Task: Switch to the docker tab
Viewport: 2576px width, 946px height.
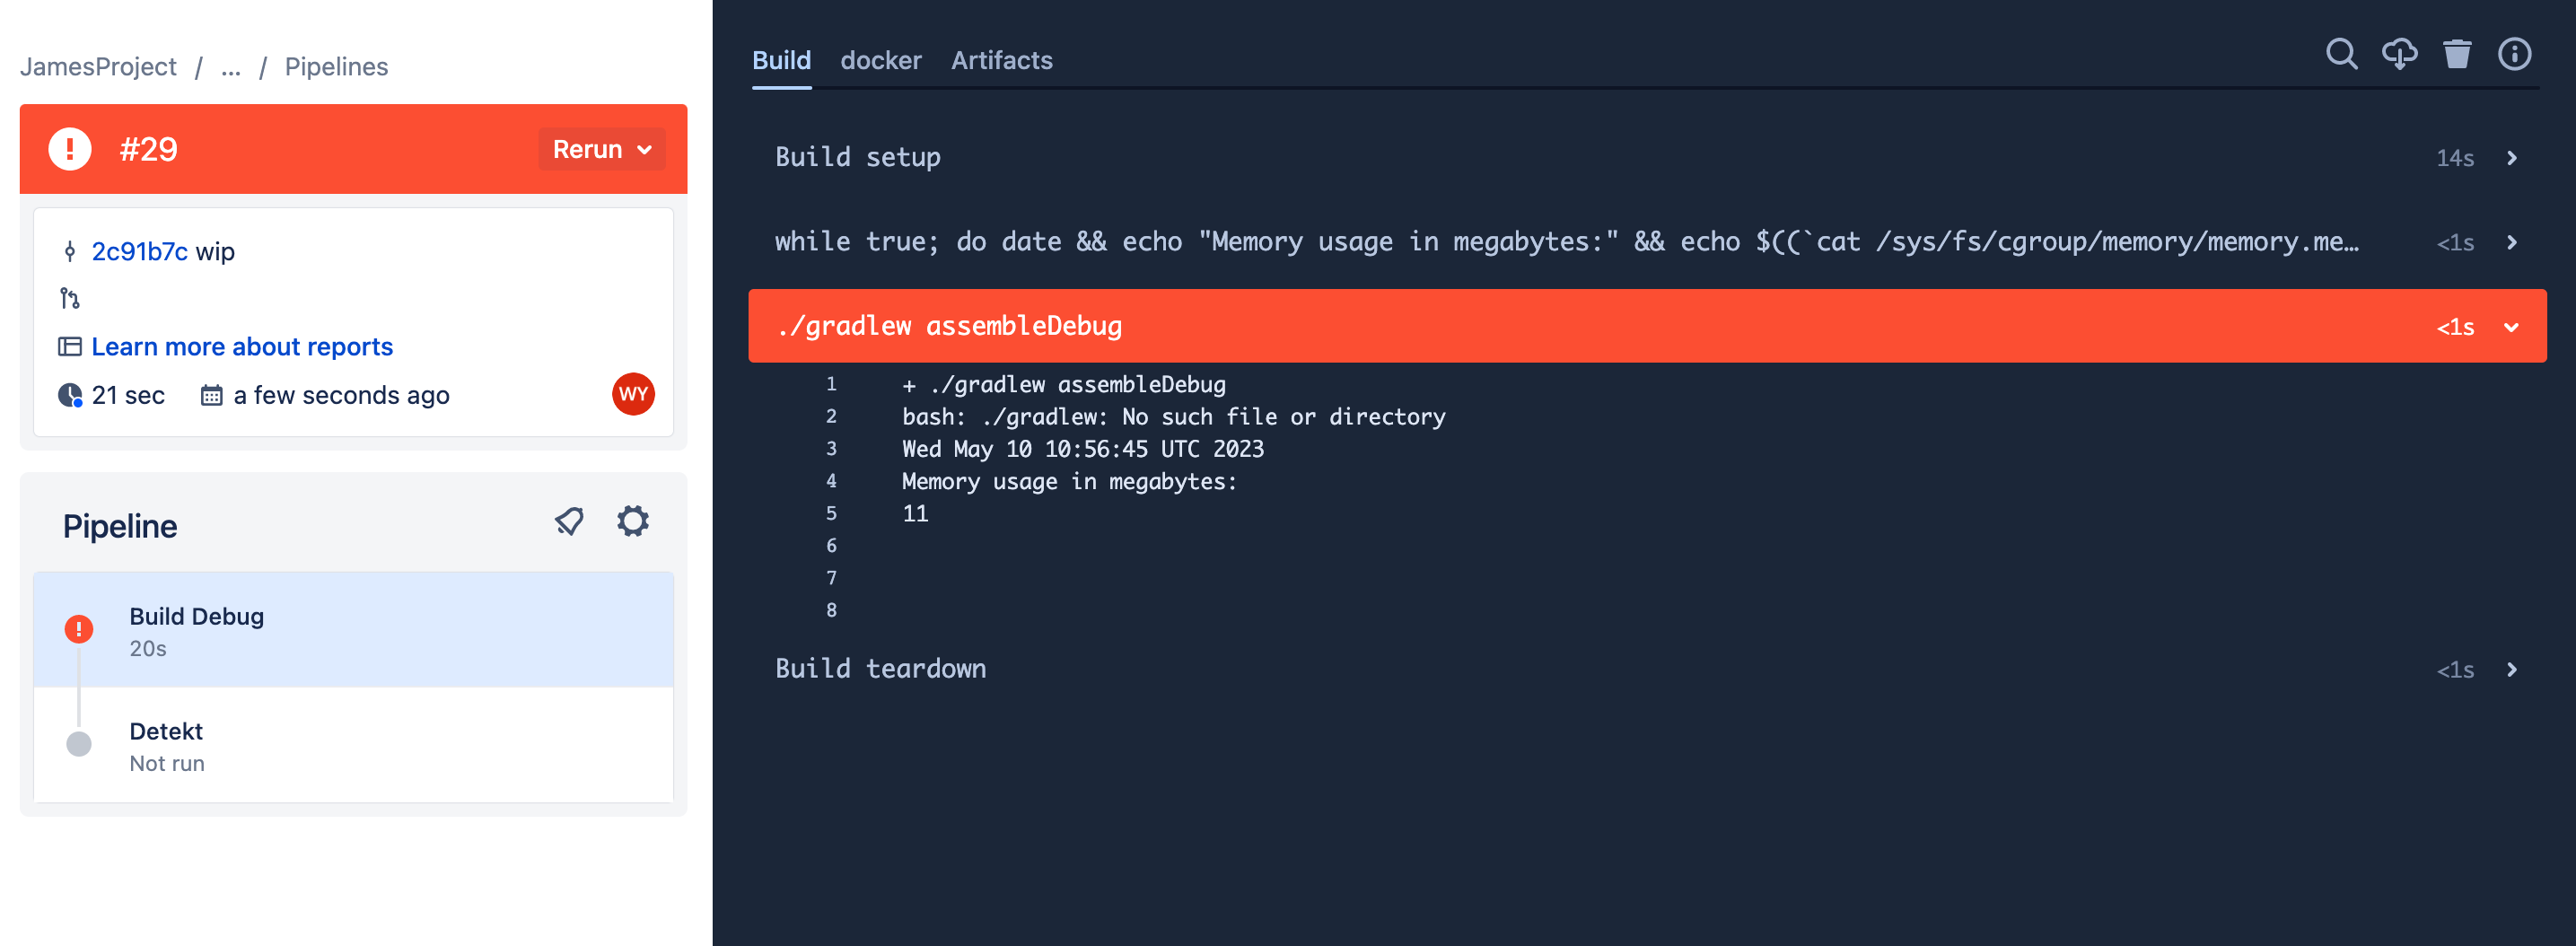Action: tap(881, 60)
